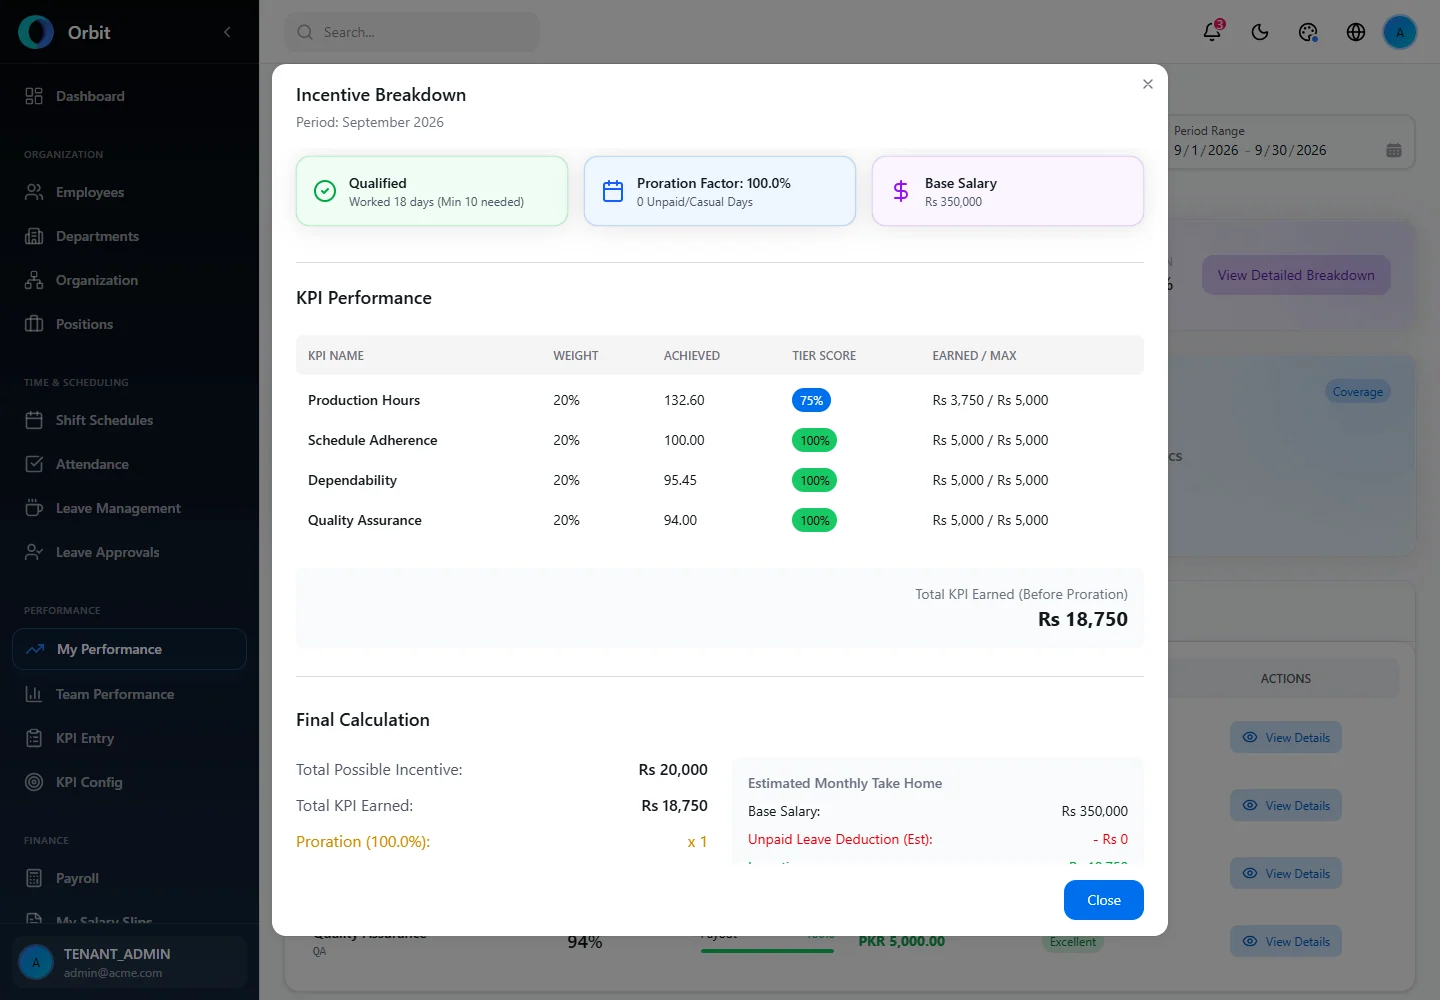Screen dimensions: 1440x1000
Task: Click the eye icon in second View Details
Action: 1250,805
